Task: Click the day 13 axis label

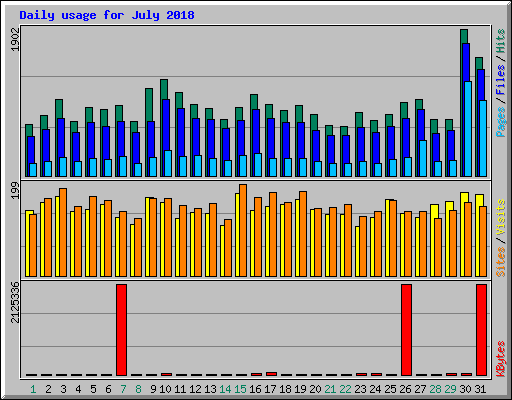Action: coord(210,389)
